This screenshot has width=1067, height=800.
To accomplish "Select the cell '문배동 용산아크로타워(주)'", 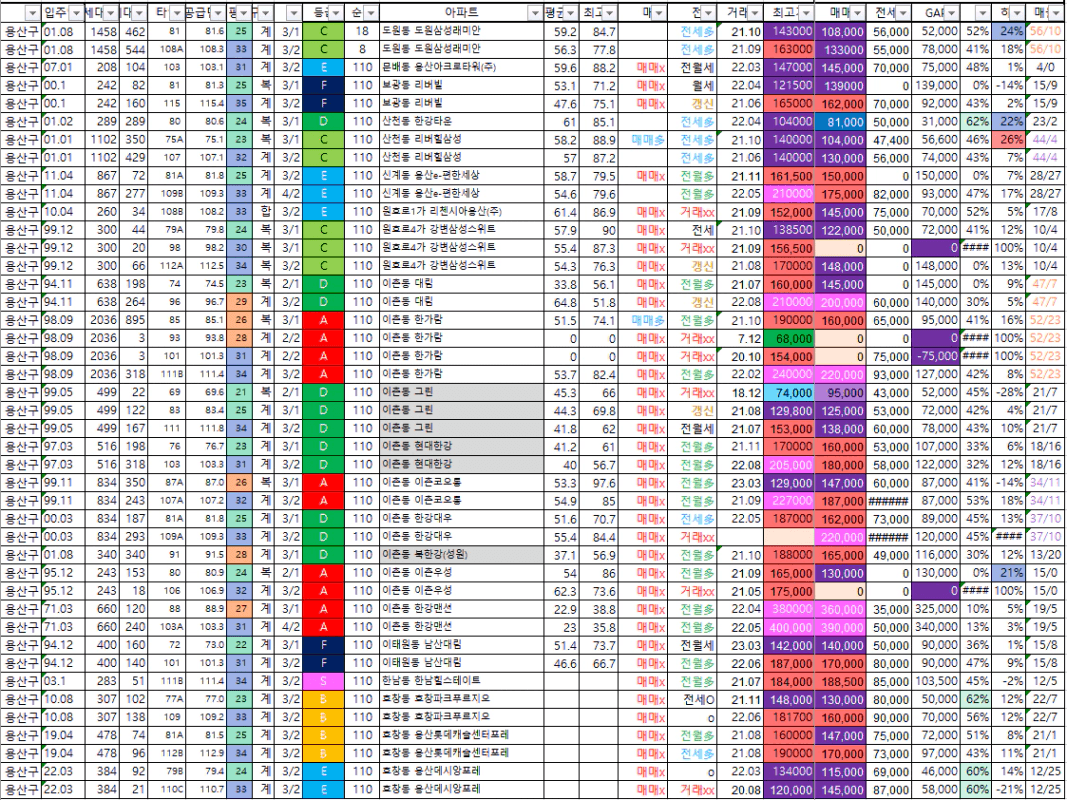I will coord(461,67).
